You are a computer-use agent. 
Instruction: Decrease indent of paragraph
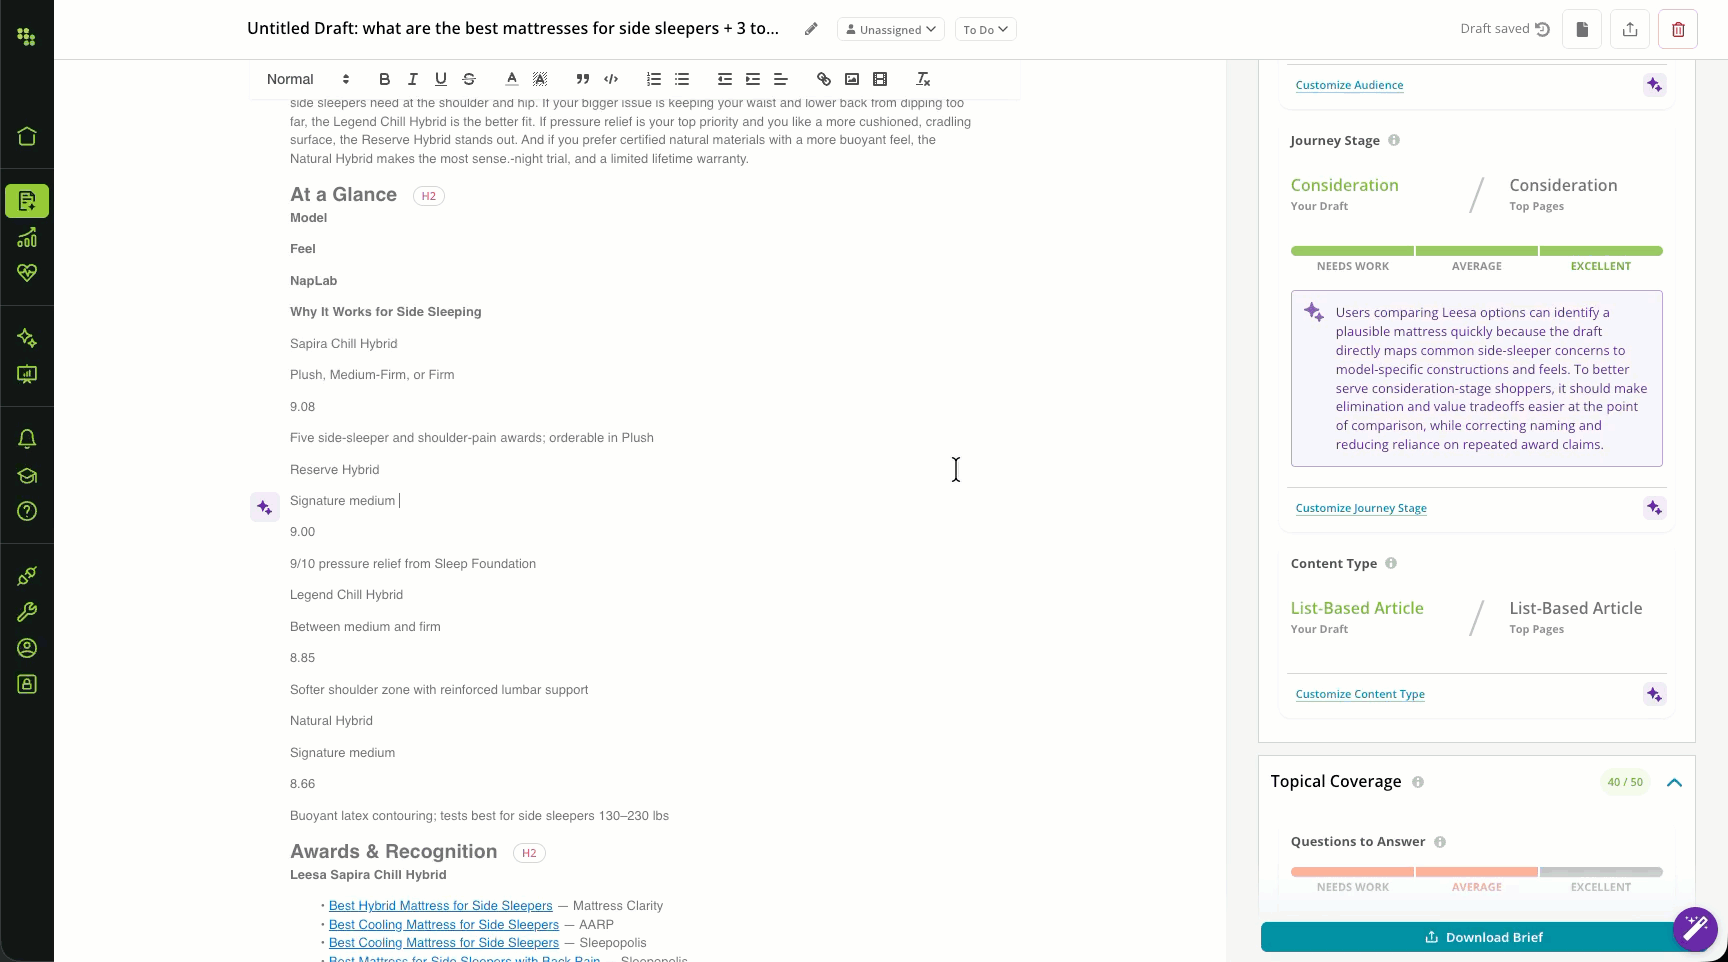pyautogui.click(x=725, y=79)
